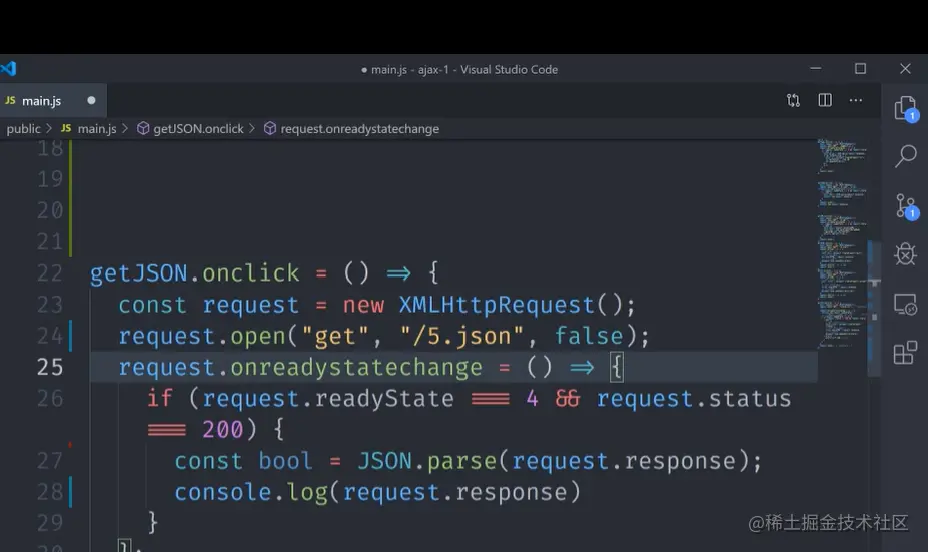Close the VS Code window
The width and height of the screenshot is (928, 552).
pyautogui.click(x=906, y=69)
